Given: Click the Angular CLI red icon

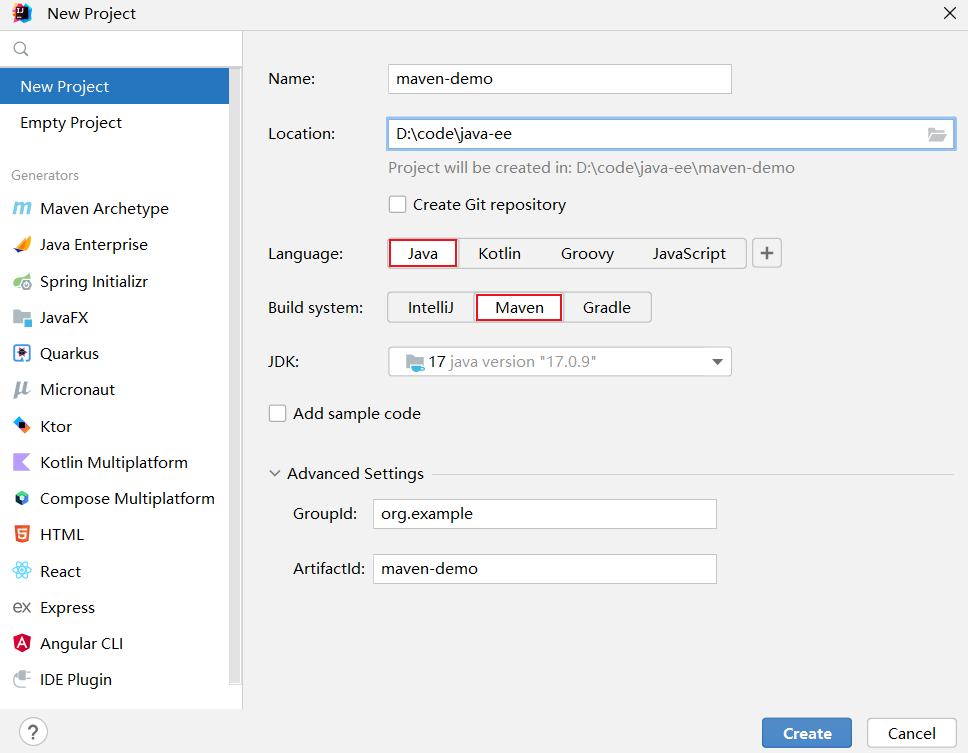Looking at the screenshot, I should pos(22,643).
